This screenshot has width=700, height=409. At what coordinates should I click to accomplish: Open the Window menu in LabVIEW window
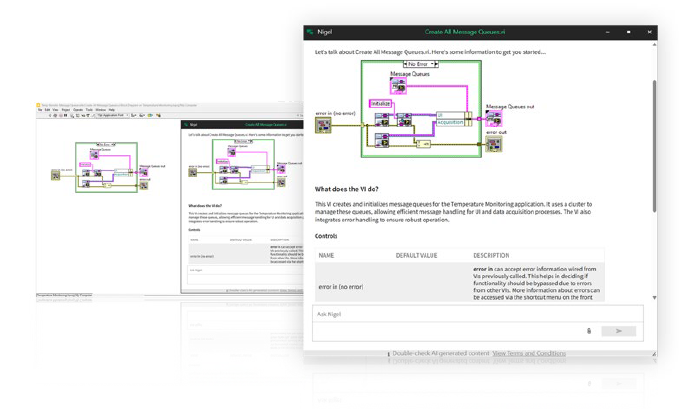(101, 110)
